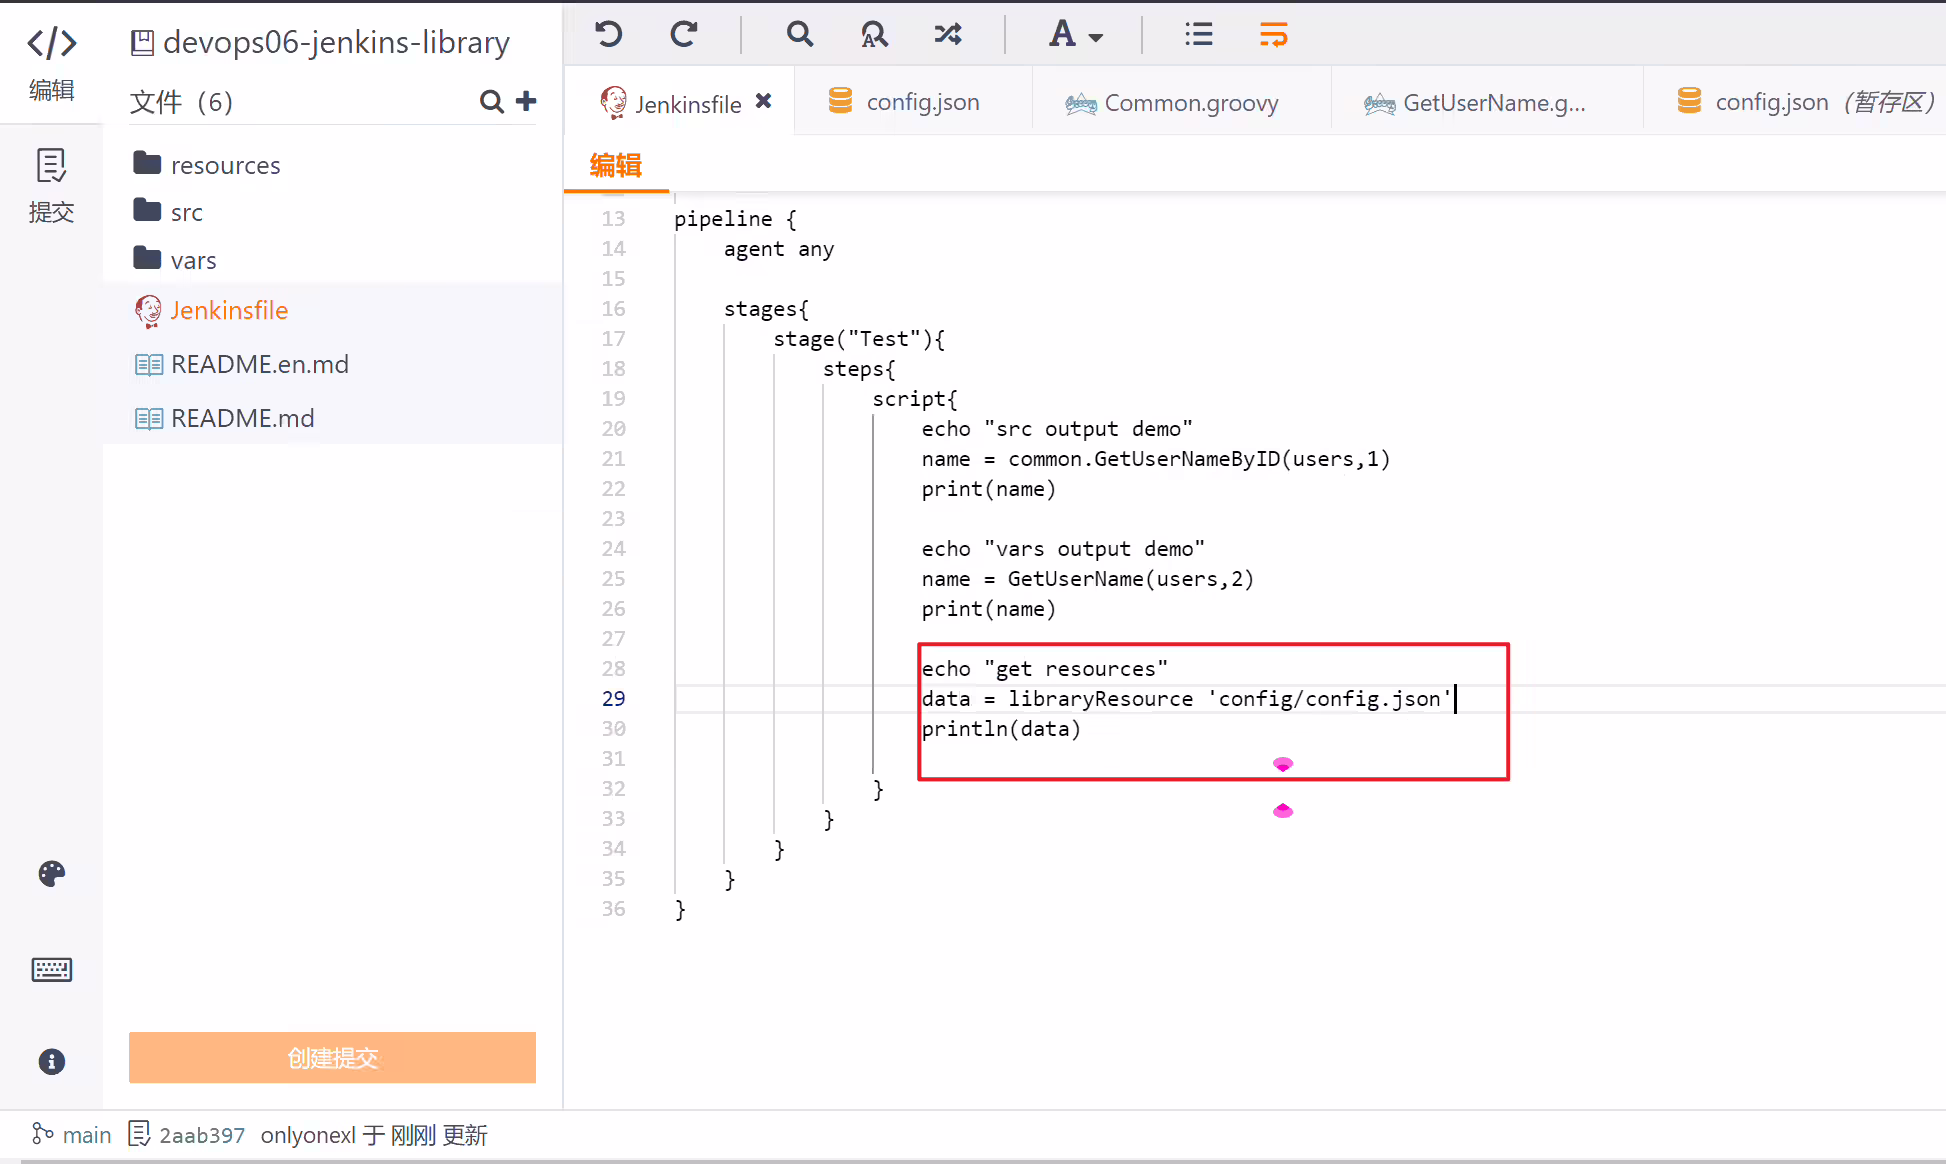Image resolution: width=1946 pixels, height=1164 pixels.
Task: Expand the src folder
Action: [x=168, y=212]
